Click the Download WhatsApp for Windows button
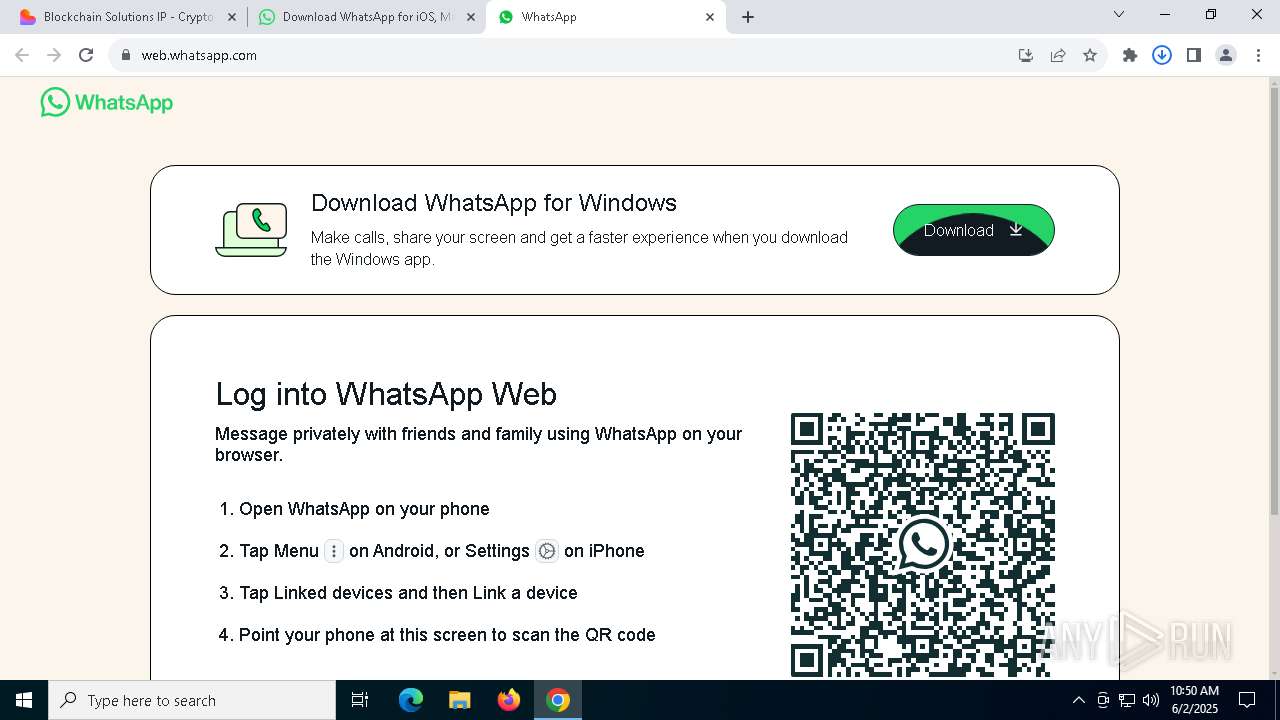This screenshot has height=720, width=1280. point(973,230)
